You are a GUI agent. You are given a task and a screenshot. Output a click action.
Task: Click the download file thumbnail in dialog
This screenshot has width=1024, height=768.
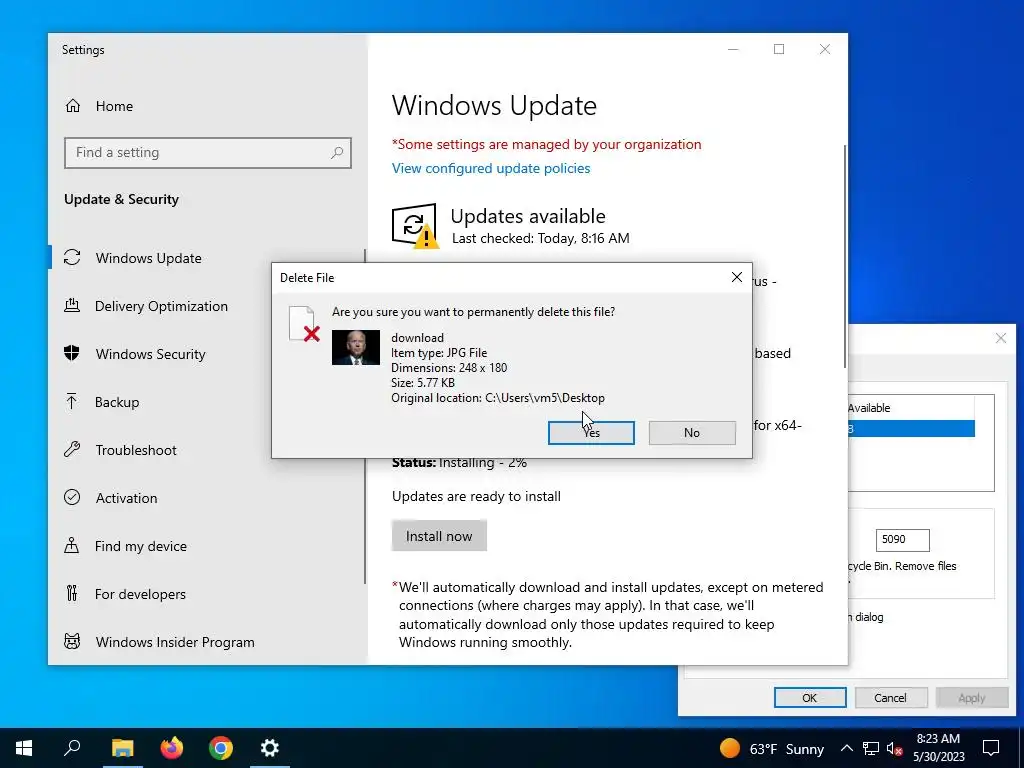pos(355,347)
